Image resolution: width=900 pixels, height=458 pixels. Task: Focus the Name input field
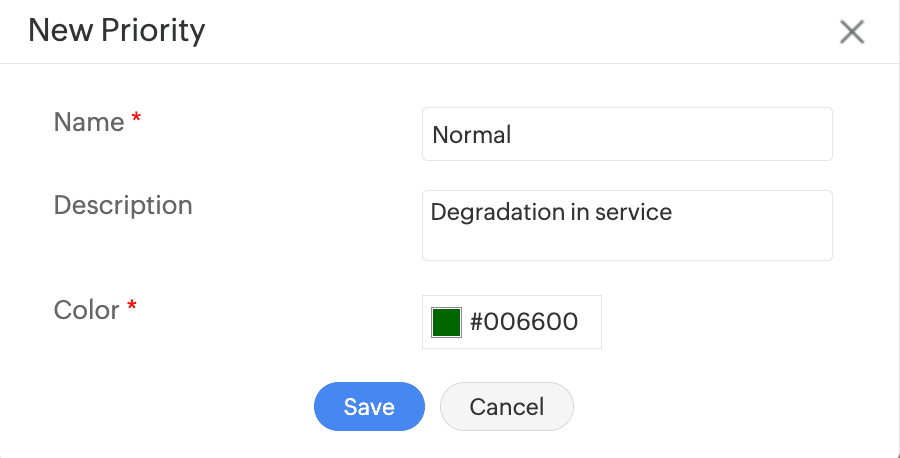(x=627, y=134)
